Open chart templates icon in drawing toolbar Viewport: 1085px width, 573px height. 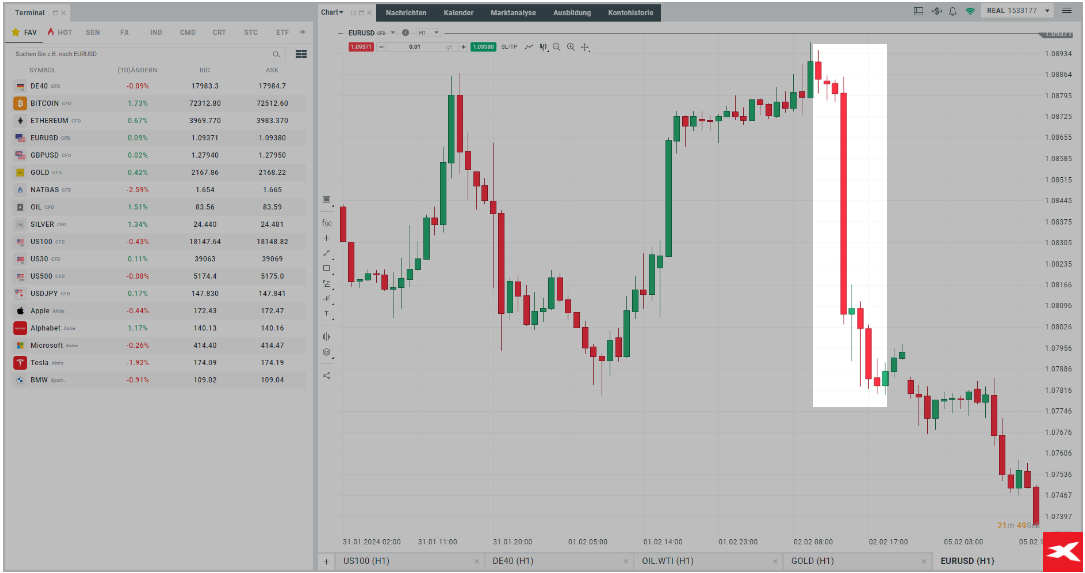coord(327,199)
